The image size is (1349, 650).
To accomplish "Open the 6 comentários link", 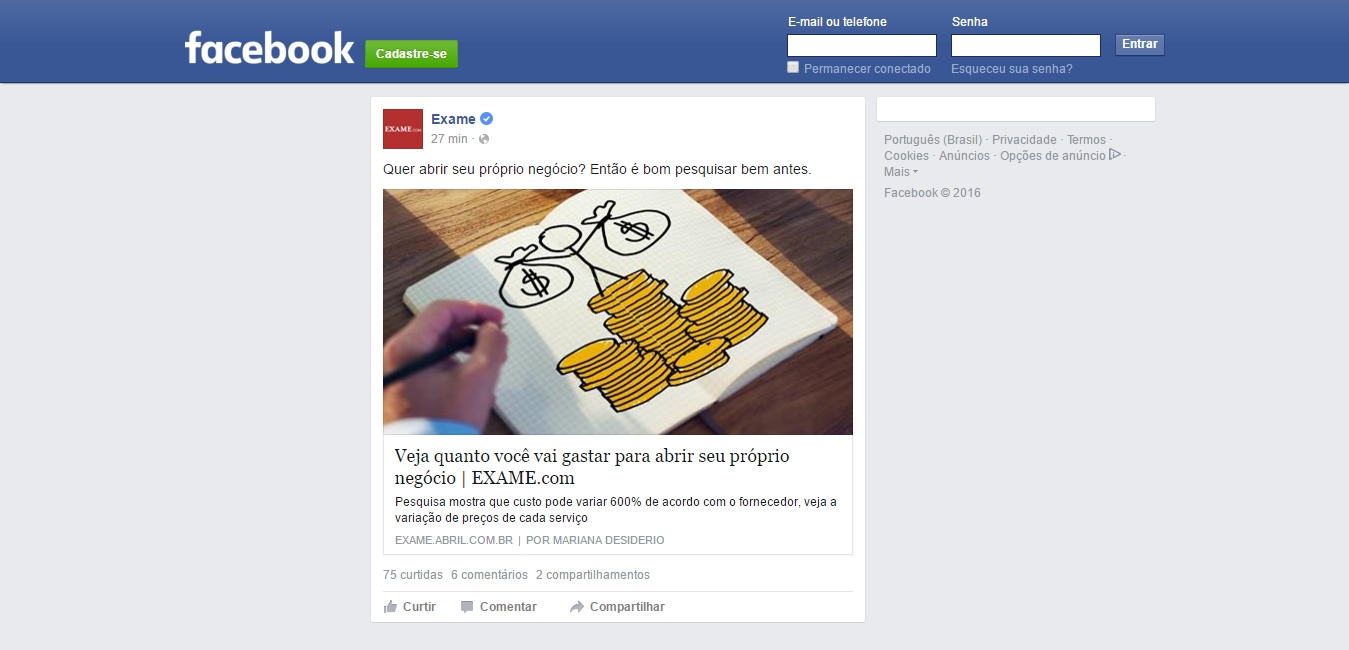I will coord(489,575).
